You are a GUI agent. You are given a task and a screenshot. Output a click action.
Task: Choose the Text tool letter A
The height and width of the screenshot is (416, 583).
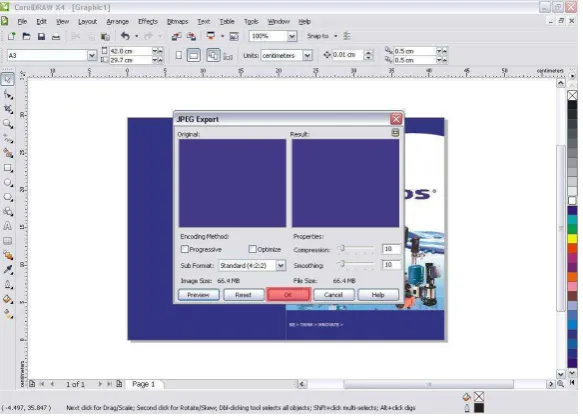pos(7,226)
